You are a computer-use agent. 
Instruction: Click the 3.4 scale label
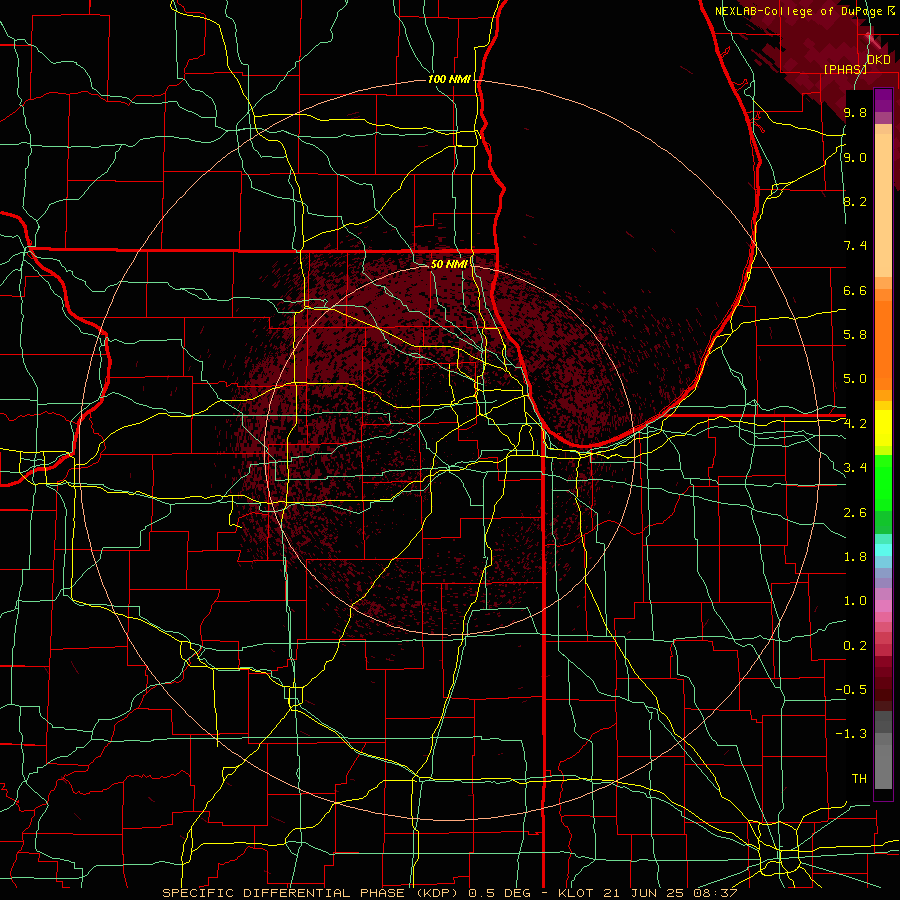click(855, 468)
